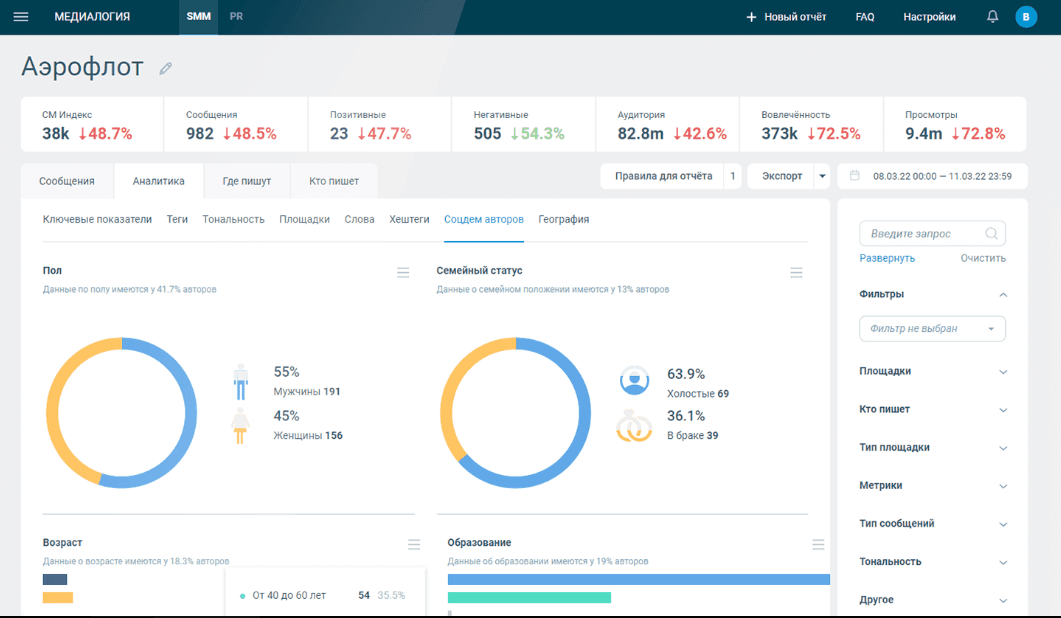
Task: Click the date range 08.03.22 – 11.03.22 field
Action: (x=932, y=176)
